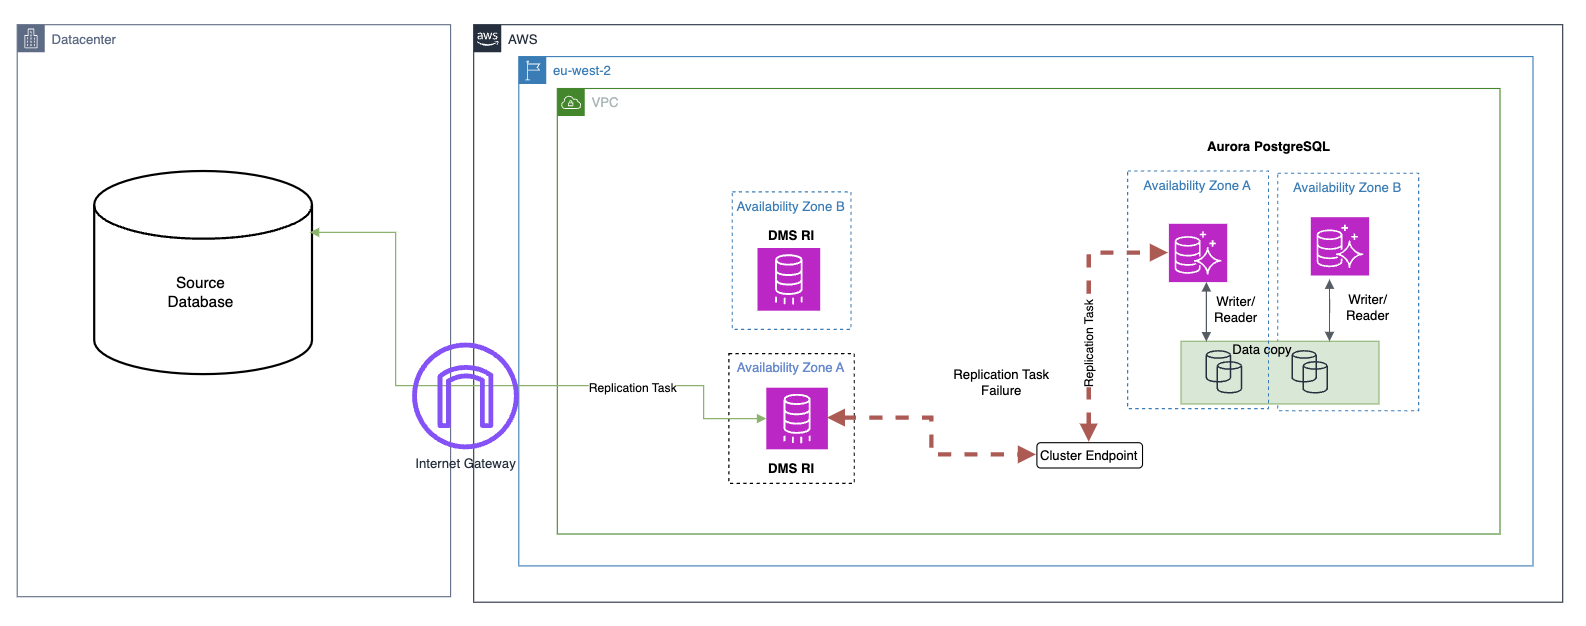Image resolution: width=1586 pixels, height=626 pixels.
Task: Click the DMS RI label in Zone B
Action: click(x=791, y=235)
